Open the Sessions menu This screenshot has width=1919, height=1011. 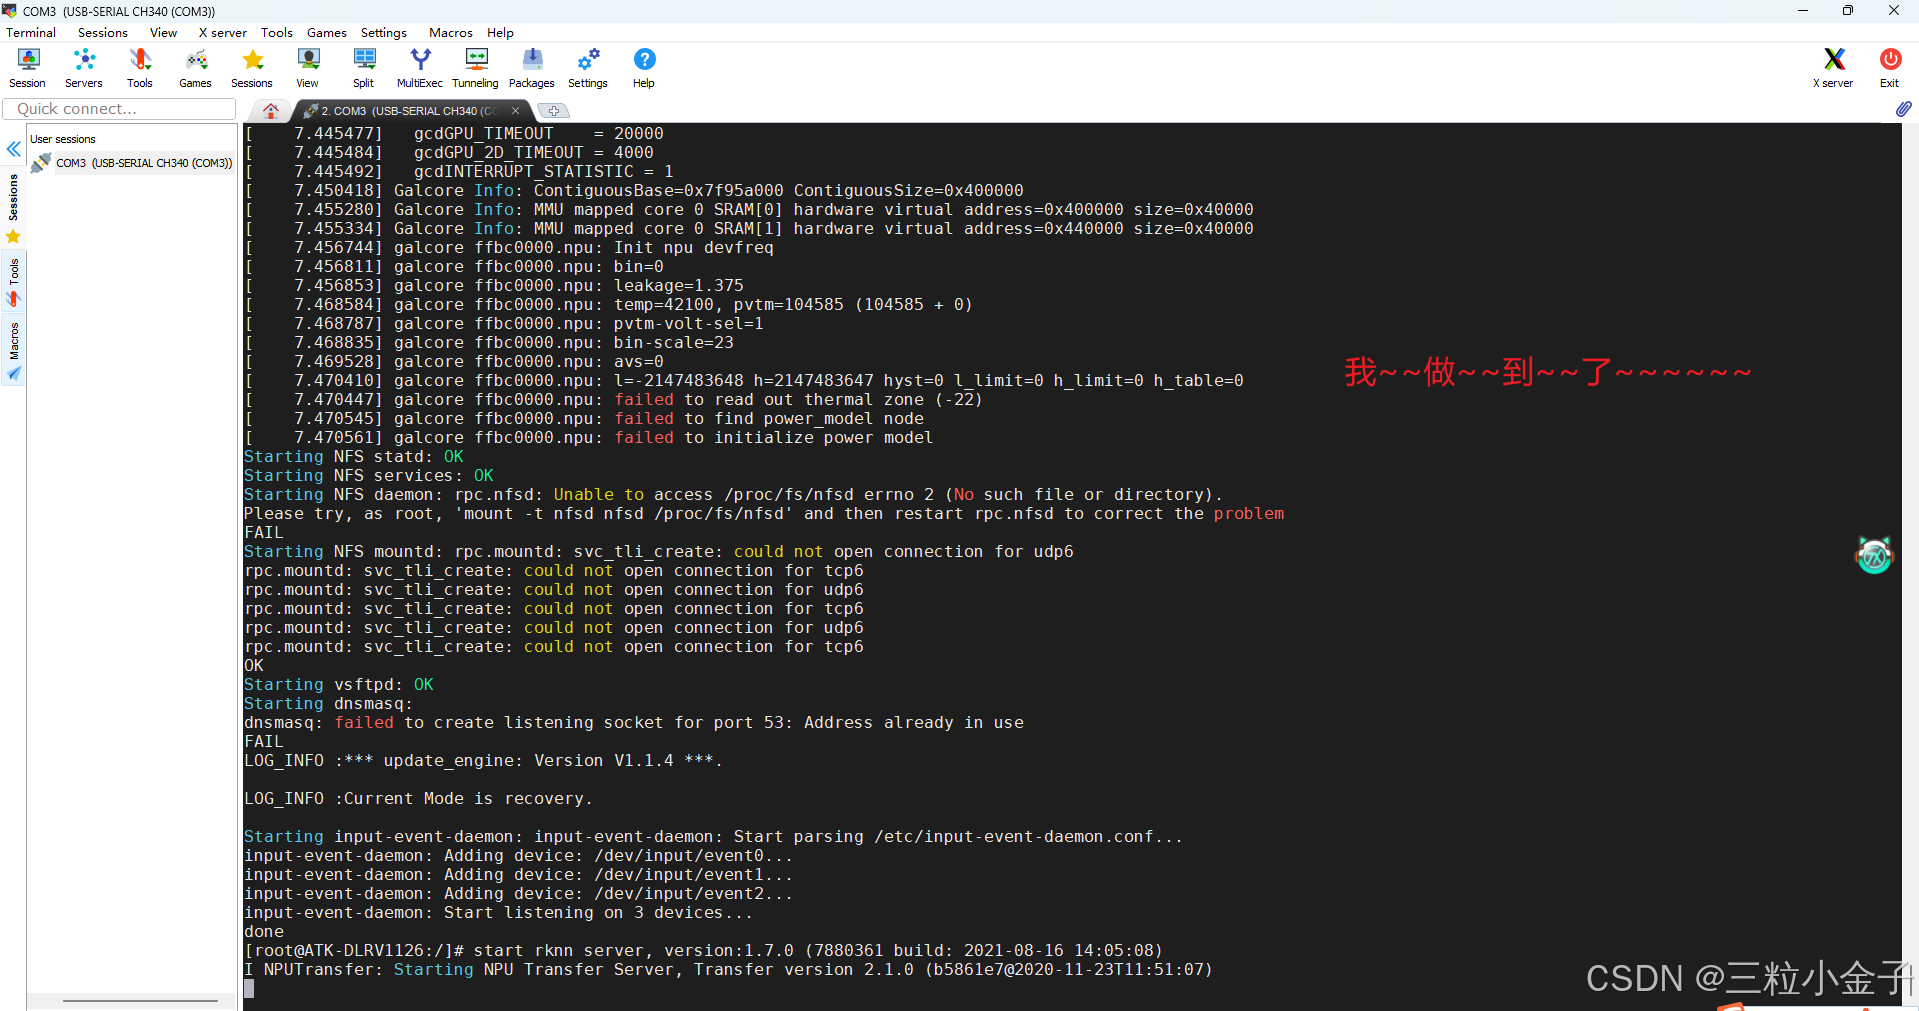point(103,33)
